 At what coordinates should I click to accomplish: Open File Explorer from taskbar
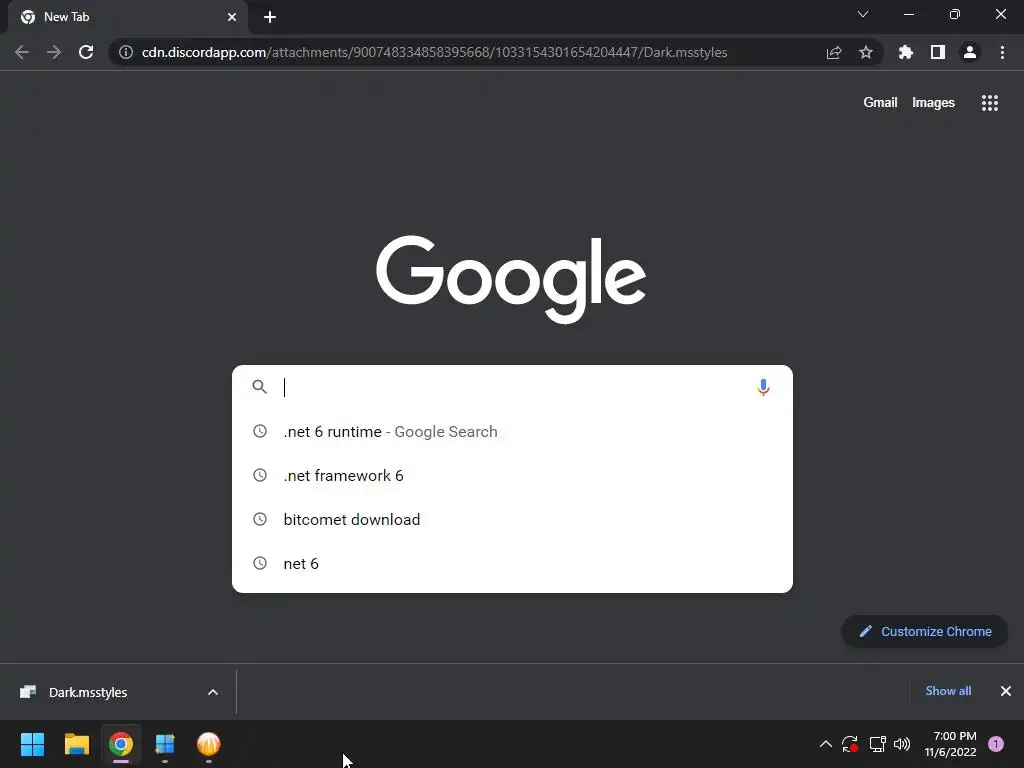point(76,744)
